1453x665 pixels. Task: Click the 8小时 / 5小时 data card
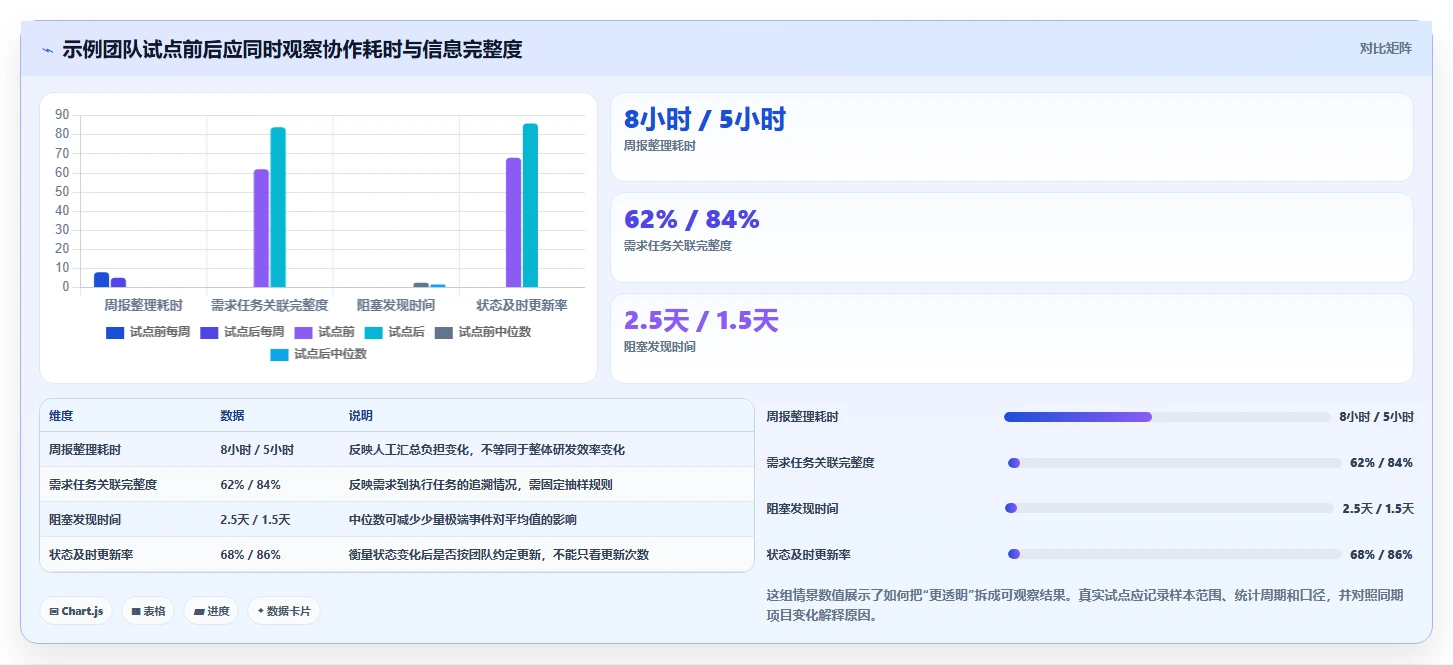[1011, 137]
